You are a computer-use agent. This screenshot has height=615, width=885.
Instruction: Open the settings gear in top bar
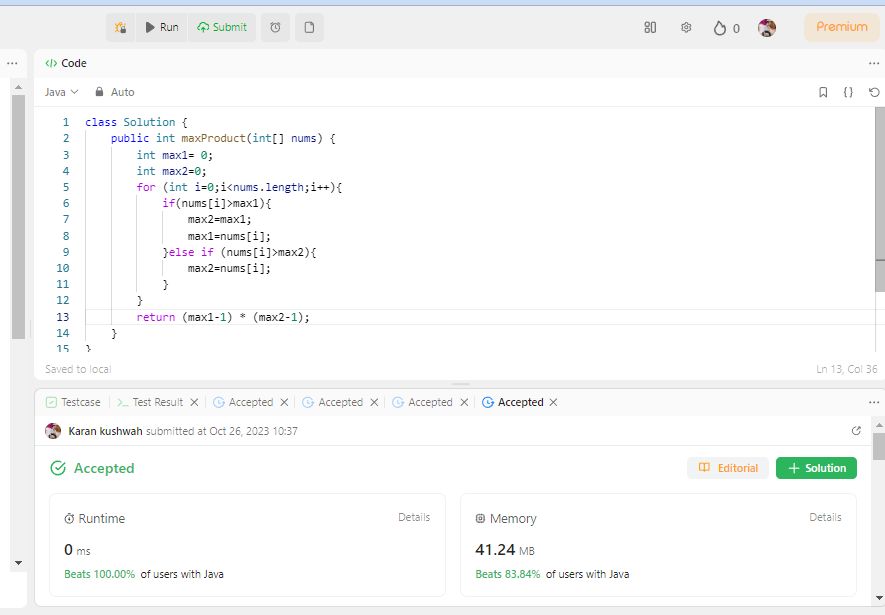tap(686, 28)
